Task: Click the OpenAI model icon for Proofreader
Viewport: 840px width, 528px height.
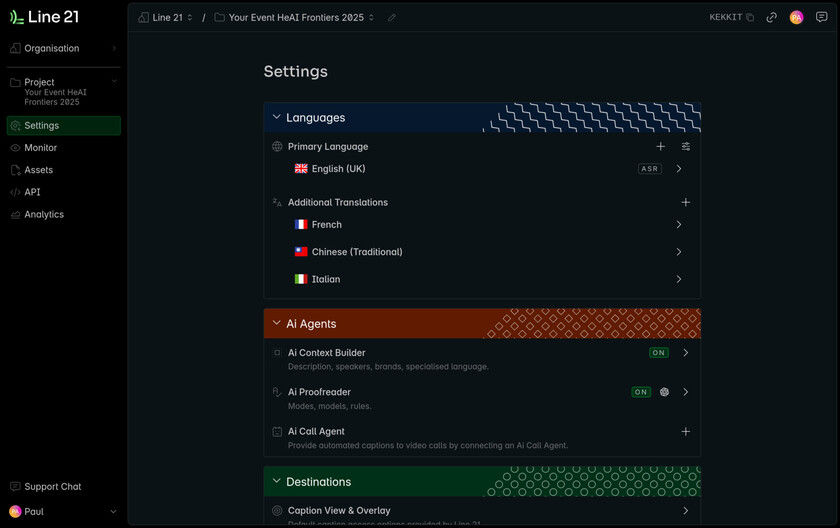Action: click(x=664, y=392)
